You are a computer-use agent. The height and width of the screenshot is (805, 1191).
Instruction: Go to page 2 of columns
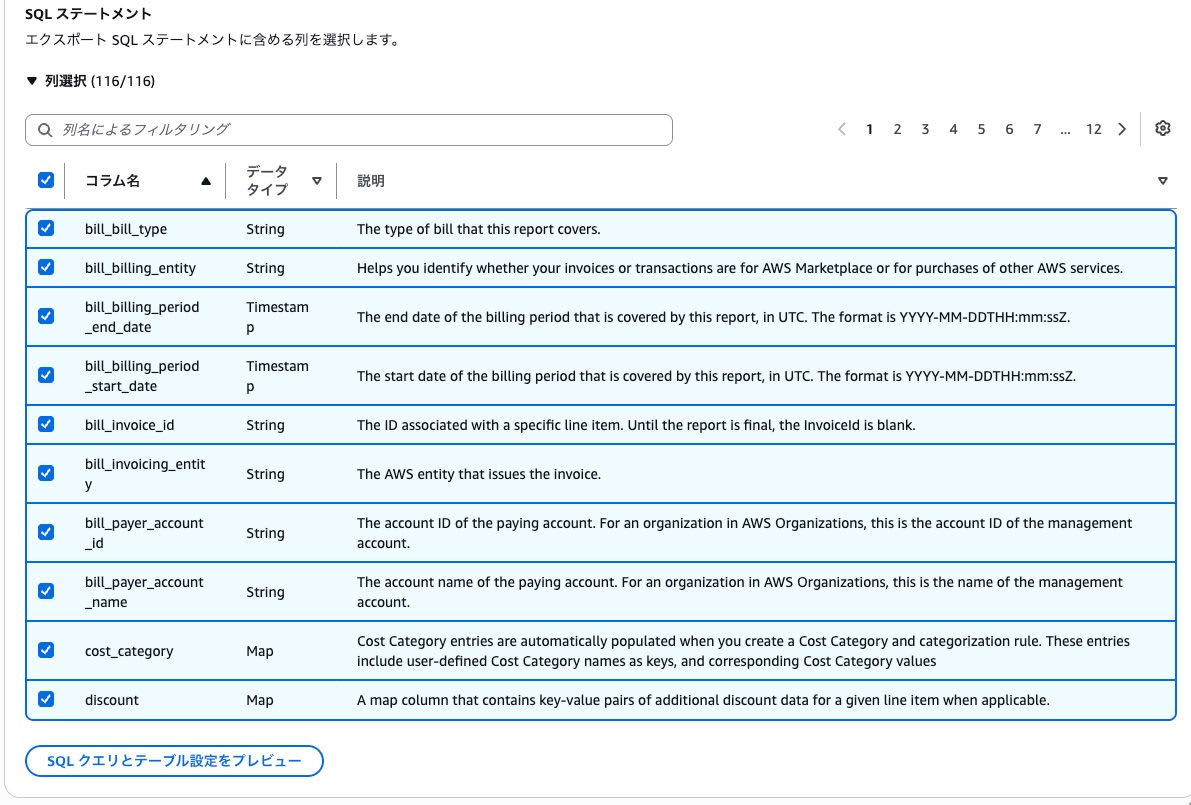point(897,129)
